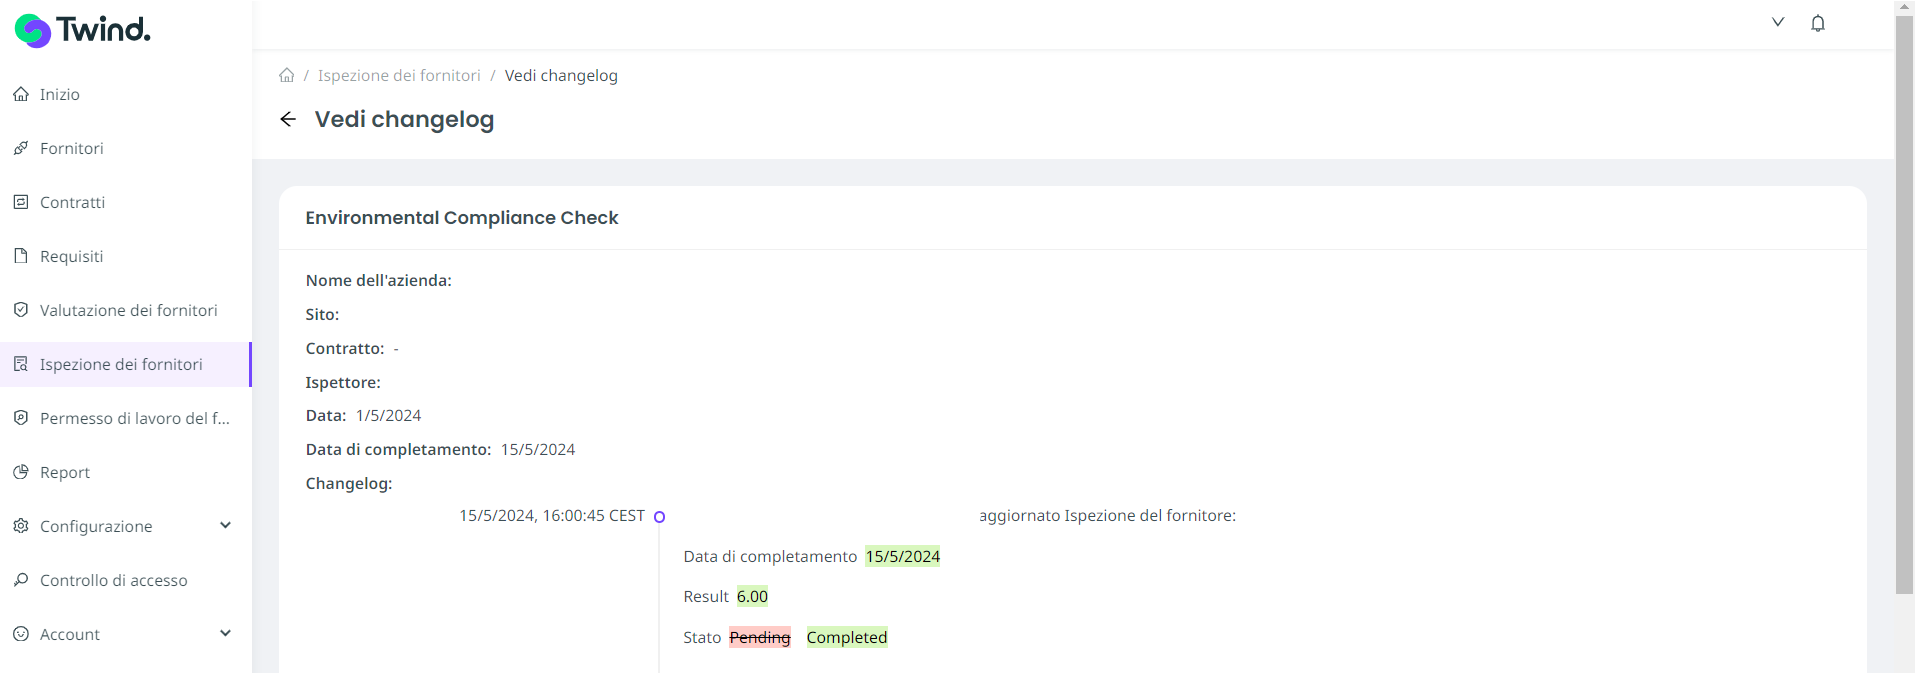Open the top bar dropdown chevron
Image resolution: width=1915 pixels, height=673 pixels.
(x=1778, y=22)
